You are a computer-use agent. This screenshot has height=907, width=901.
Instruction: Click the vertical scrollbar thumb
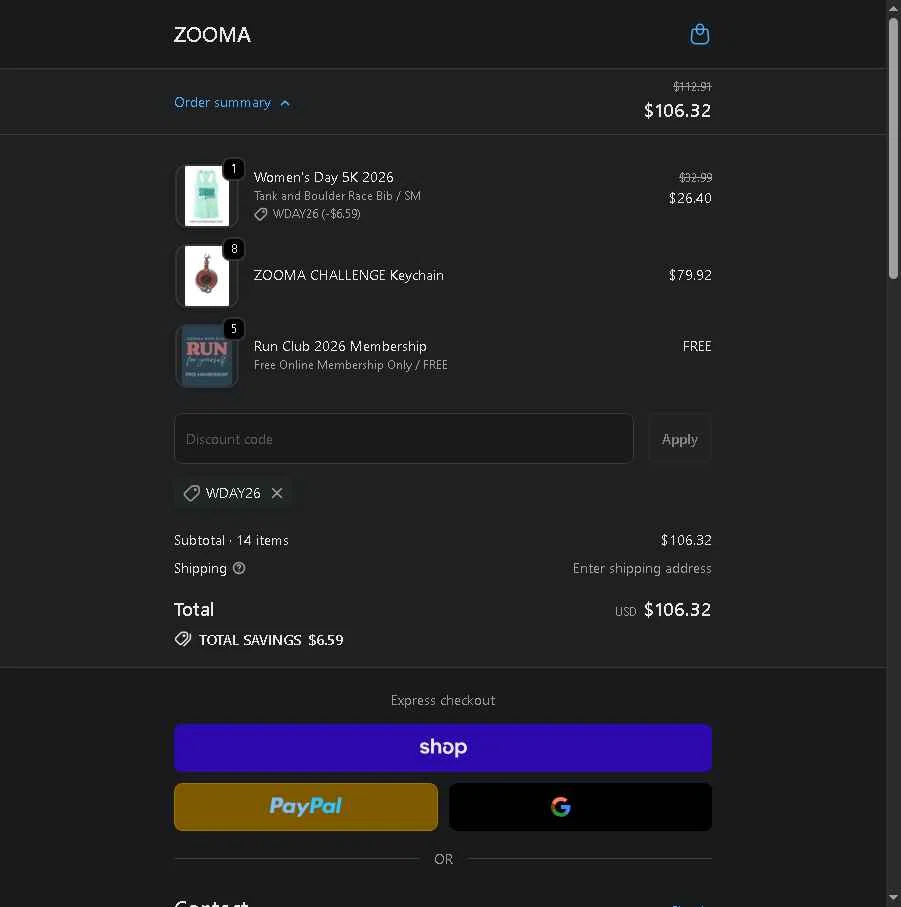pos(893,148)
